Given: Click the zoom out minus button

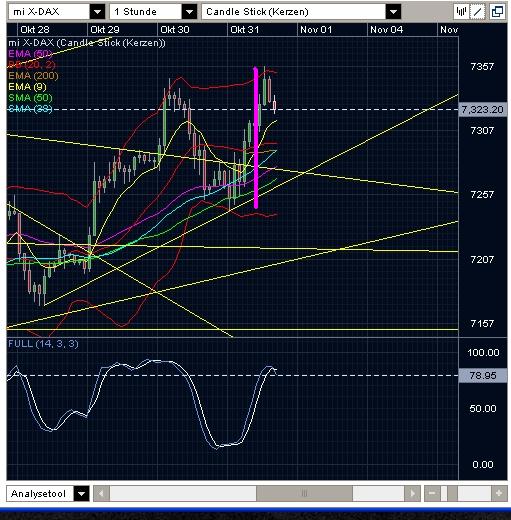Looking at the screenshot, I should (432, 493).
